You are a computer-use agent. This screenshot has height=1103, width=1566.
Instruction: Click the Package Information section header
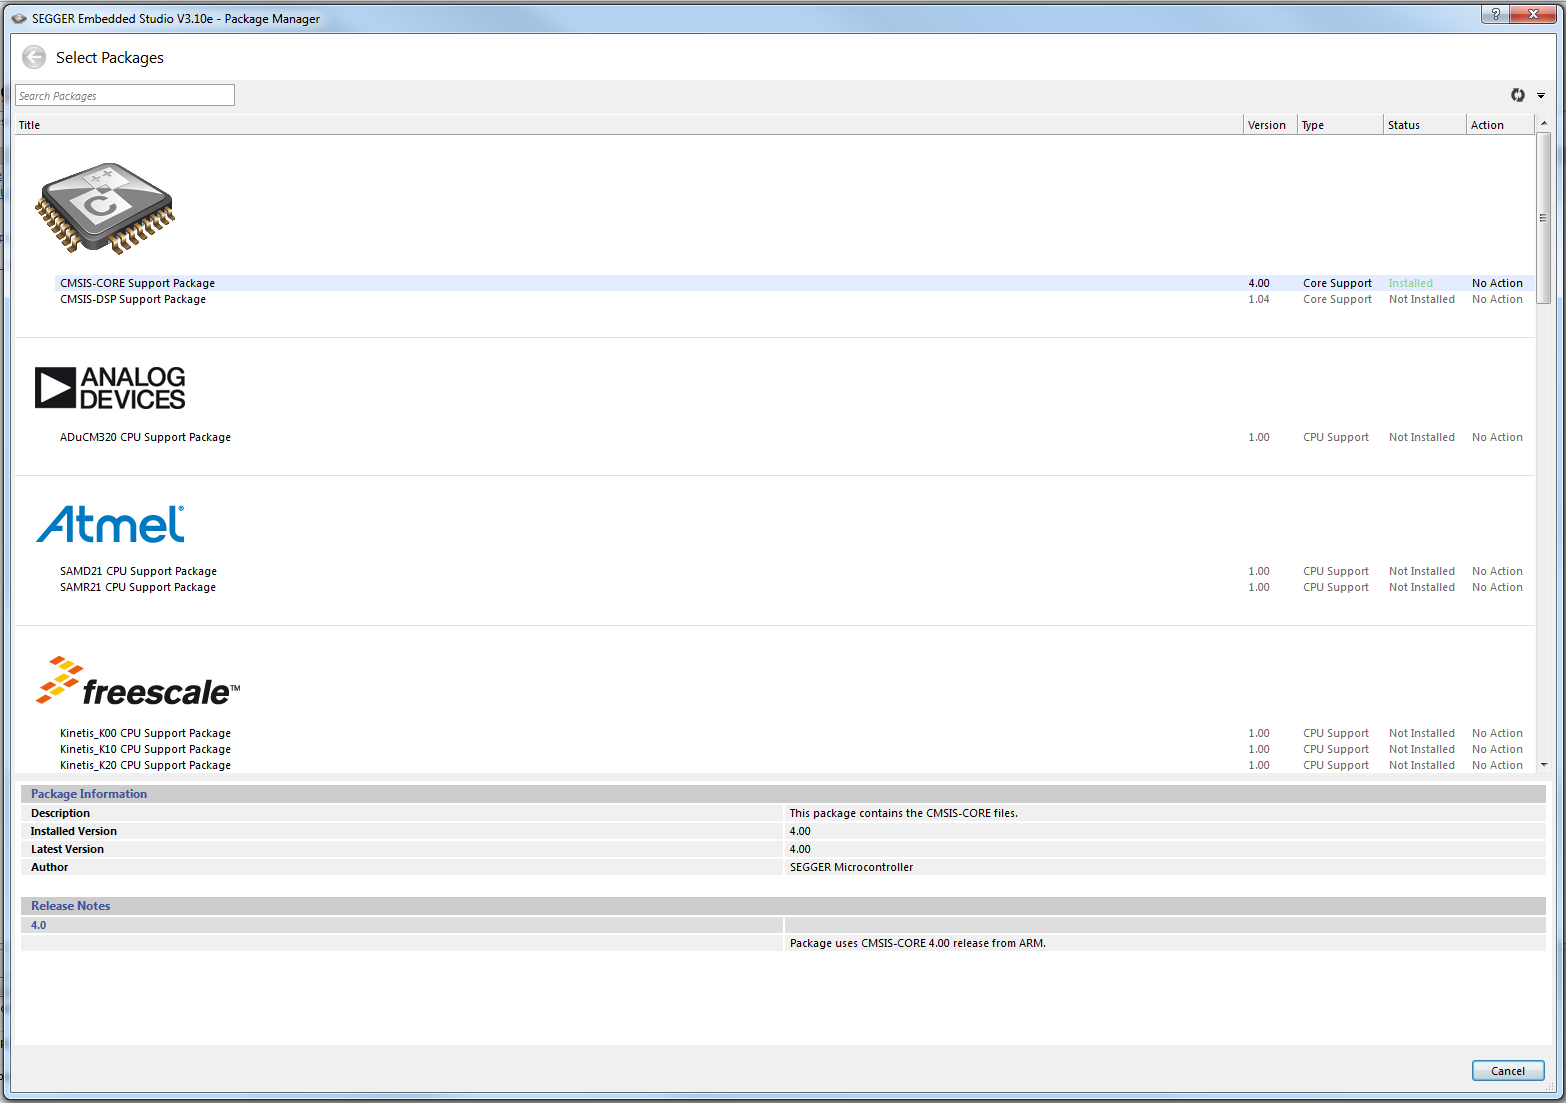[783, 794]
